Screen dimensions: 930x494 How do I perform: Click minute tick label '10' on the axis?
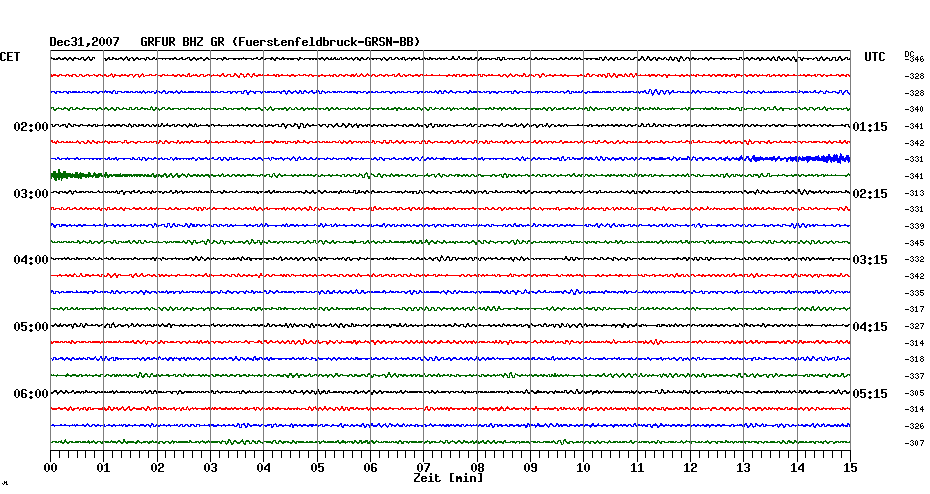584,468
